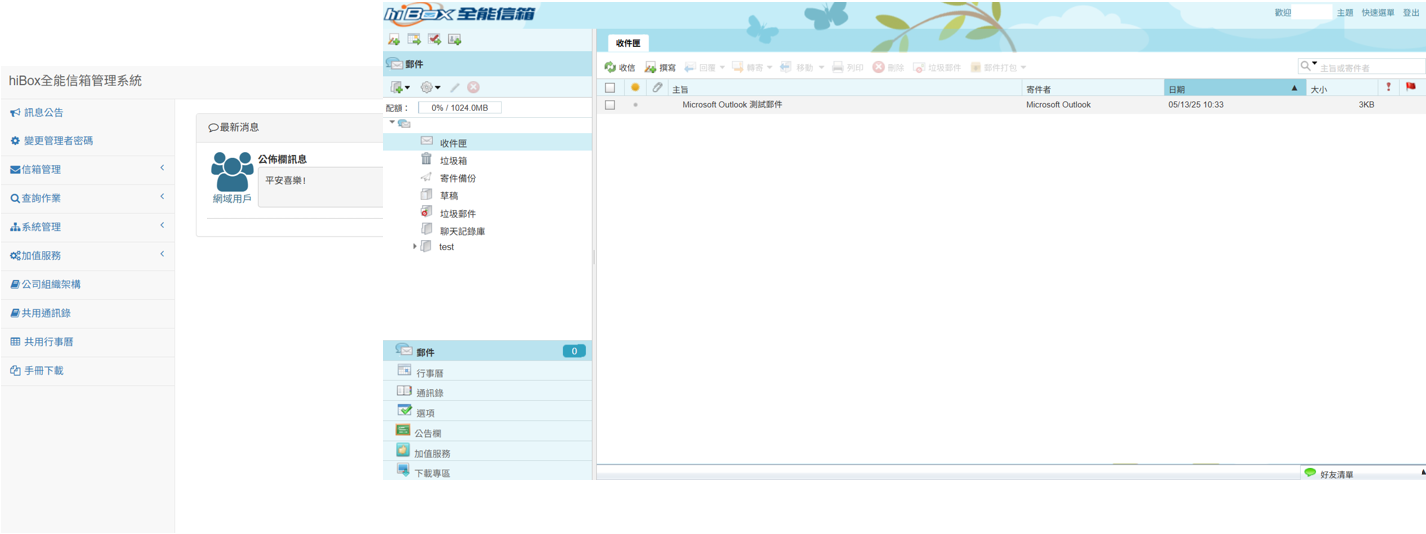The height and width of the screenshot is (534, 1426).
Task: Open the gear settings dropdown in folder toolbar
Action: point(431,87)
